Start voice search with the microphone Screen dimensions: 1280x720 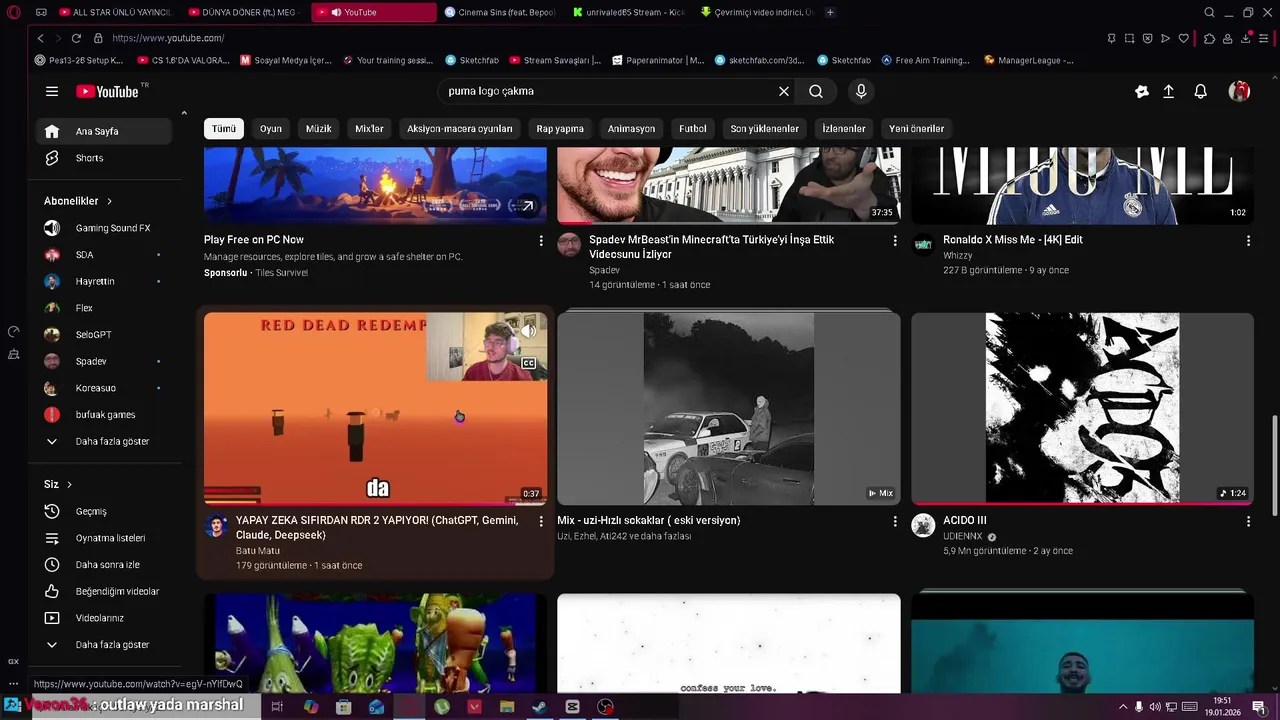861,91
